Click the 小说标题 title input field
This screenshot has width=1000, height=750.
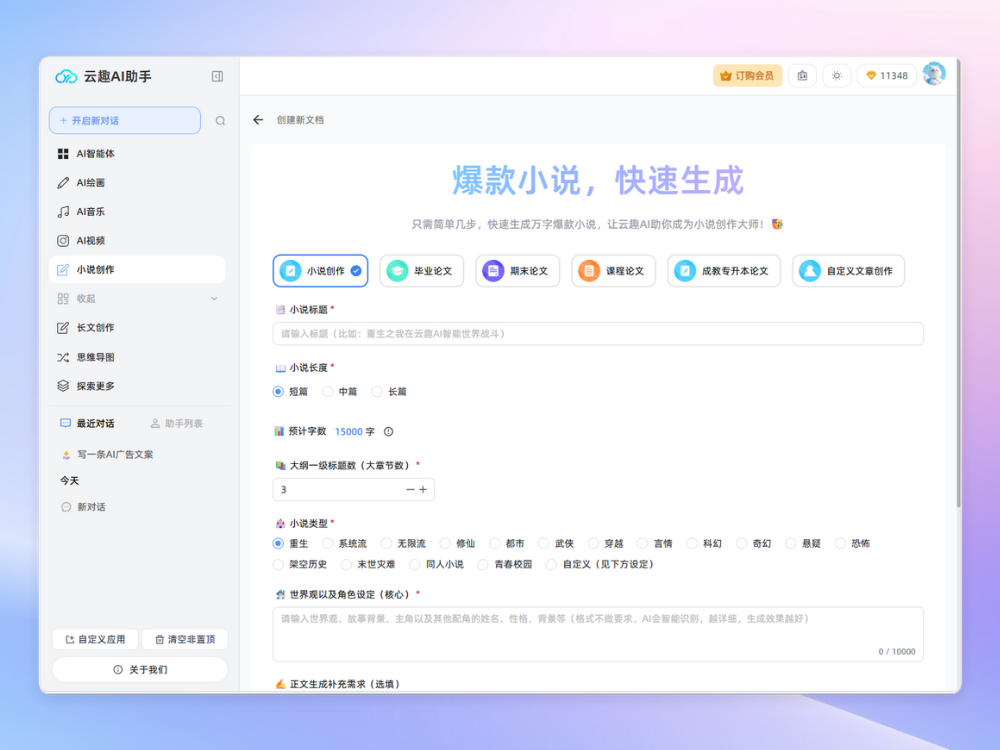pos(600,333)
